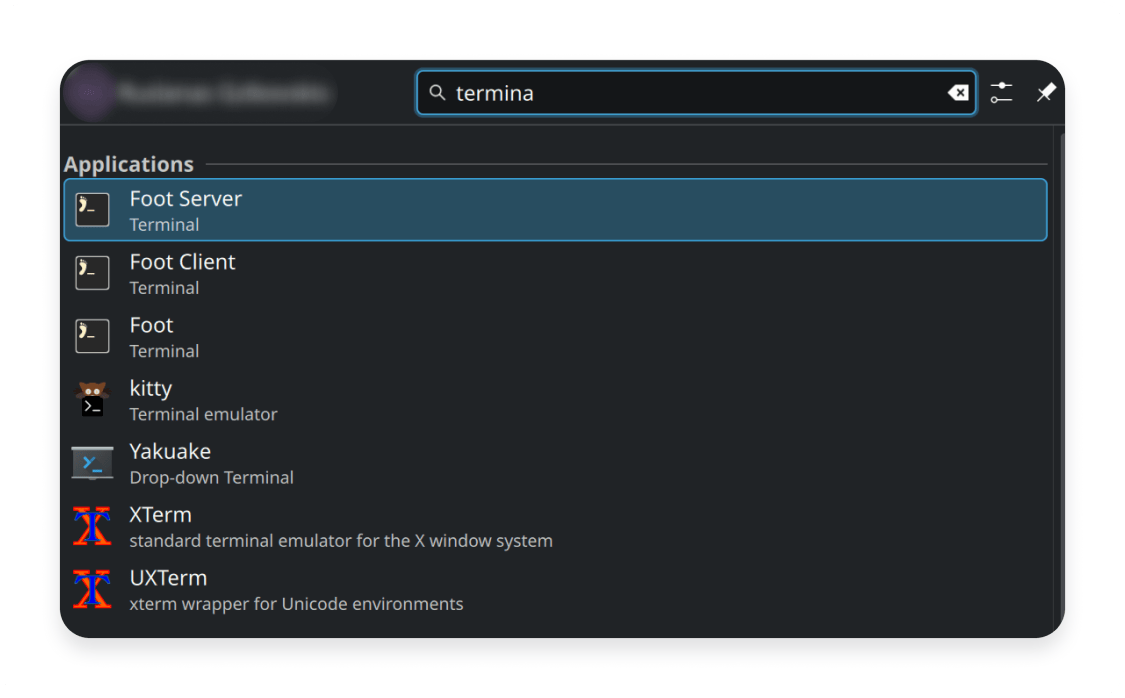Click 'Terminal emulator' description under kitty
Screen dimensions: 1125x698
204,415
